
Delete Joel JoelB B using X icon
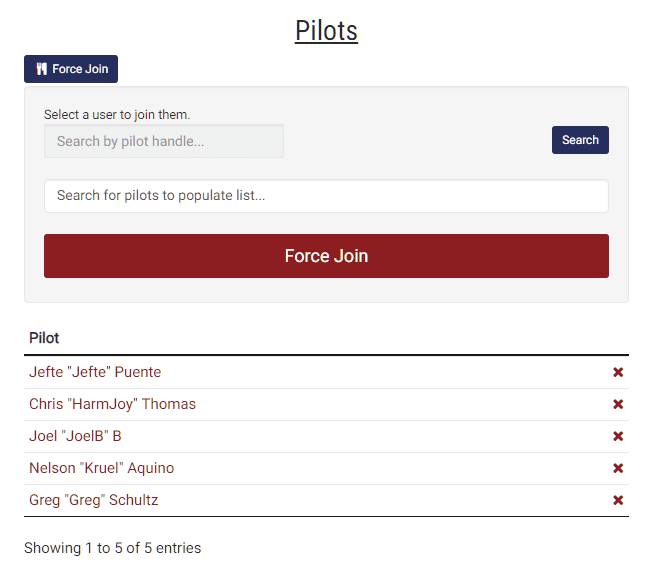pos(618,436)
